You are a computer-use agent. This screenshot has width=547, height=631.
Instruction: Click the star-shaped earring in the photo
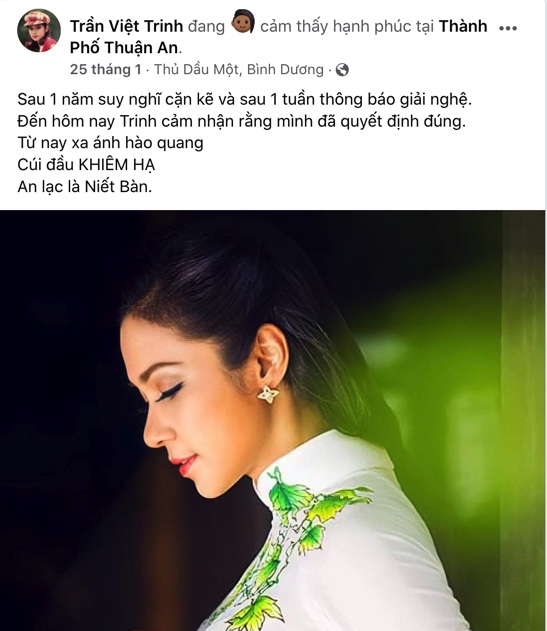click(268, 394)
